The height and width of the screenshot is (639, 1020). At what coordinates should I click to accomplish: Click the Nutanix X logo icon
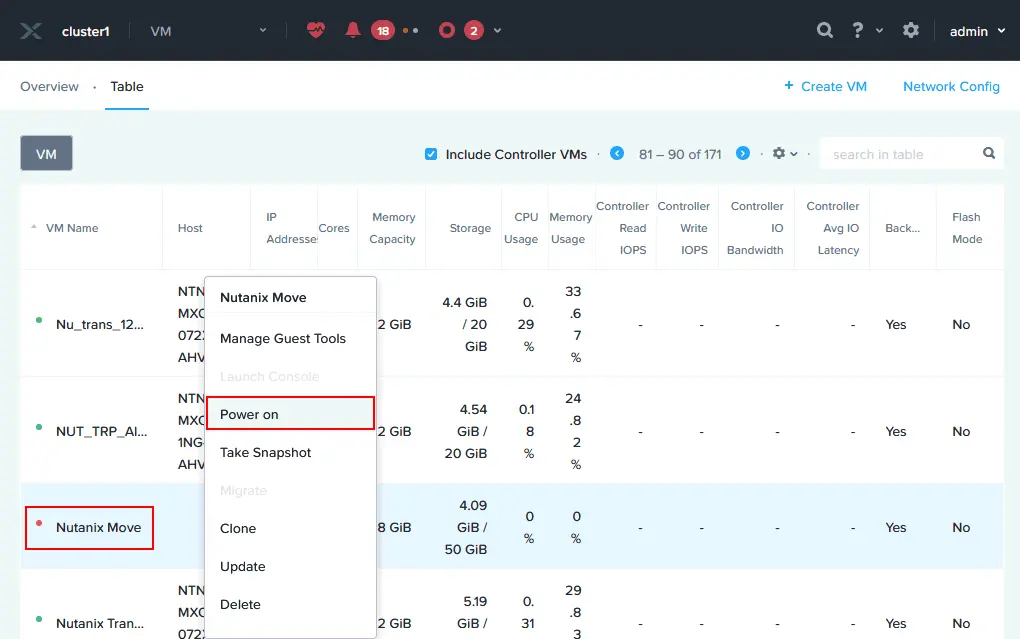(31, 31)
